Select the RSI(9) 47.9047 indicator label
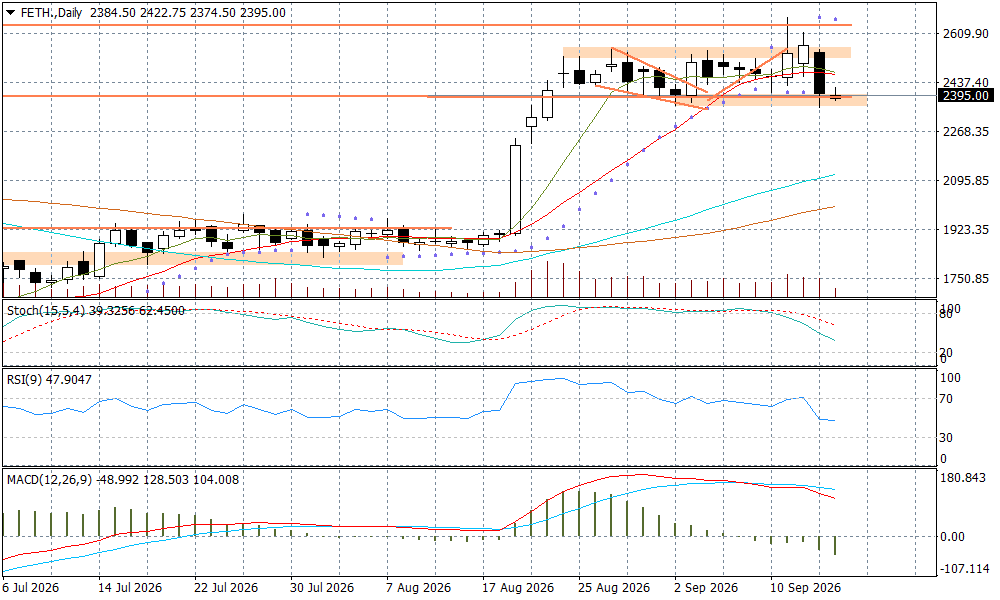The image size is (1000, 600). point(49,380)
